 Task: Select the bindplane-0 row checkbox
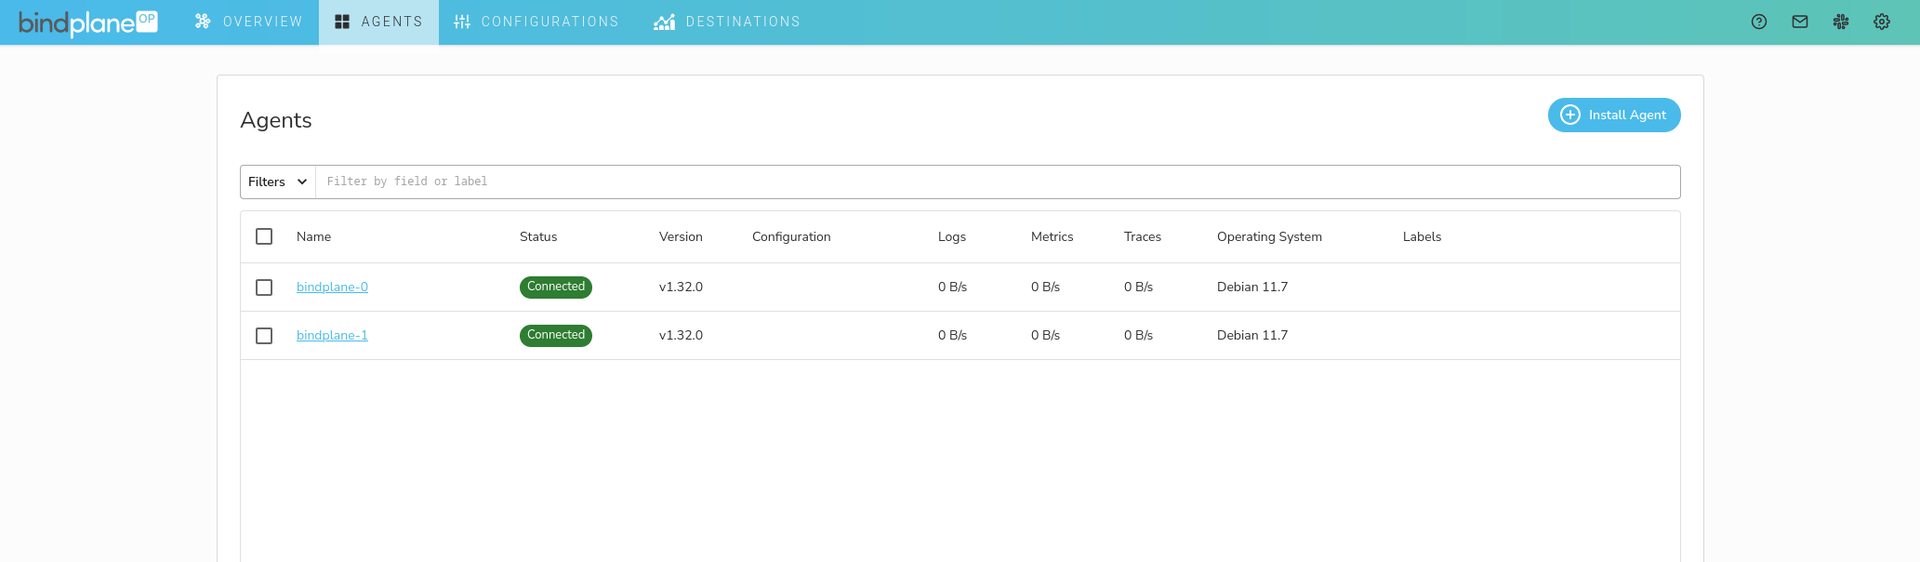coord(264,287)
